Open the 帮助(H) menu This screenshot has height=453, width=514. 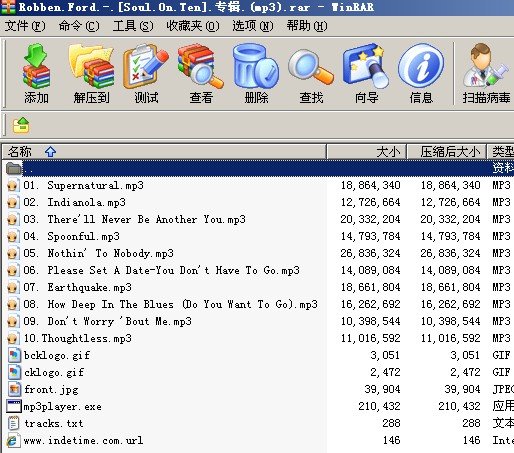pyautogui.click(x=307, y=26)
